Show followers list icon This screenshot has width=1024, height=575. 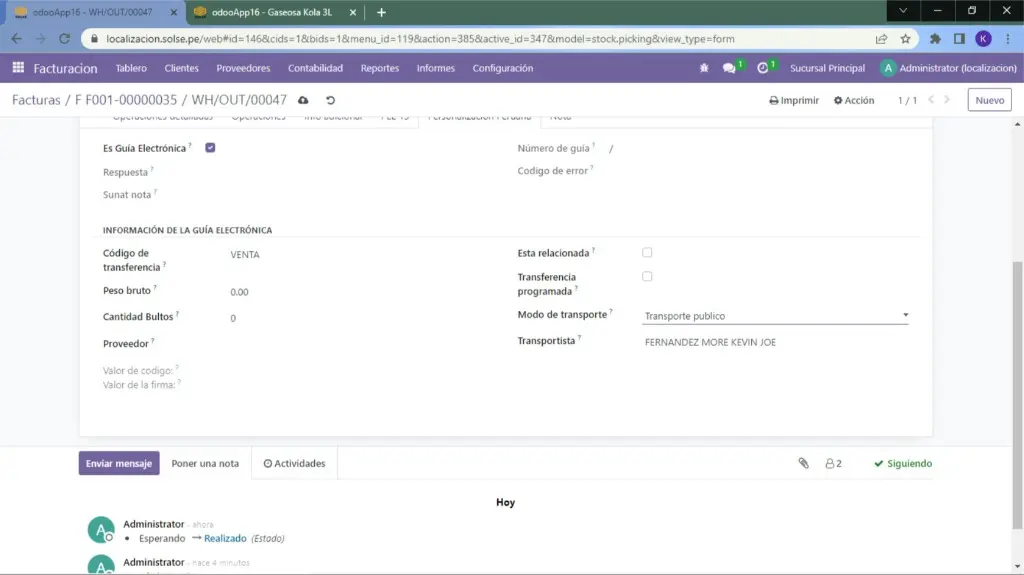point(832,464)
